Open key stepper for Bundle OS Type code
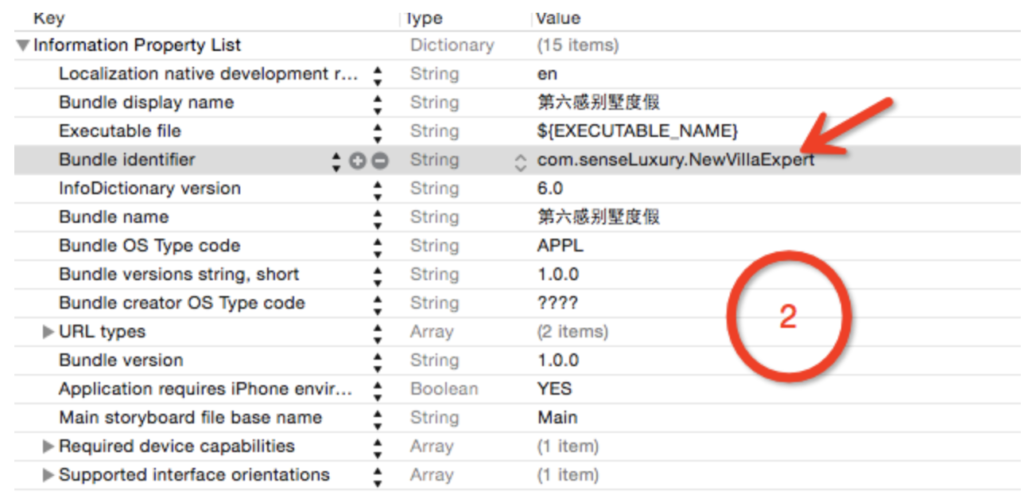The width and height of the screenshot is (1024, 495). point(377,247)
